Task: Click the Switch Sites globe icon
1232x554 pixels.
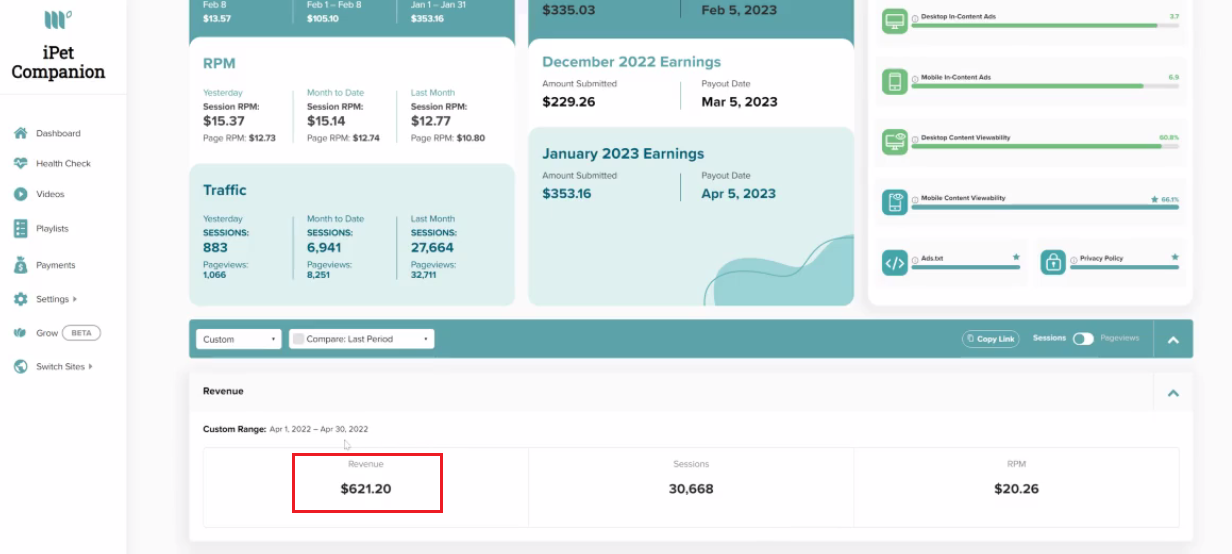Action: pos(20,367)
